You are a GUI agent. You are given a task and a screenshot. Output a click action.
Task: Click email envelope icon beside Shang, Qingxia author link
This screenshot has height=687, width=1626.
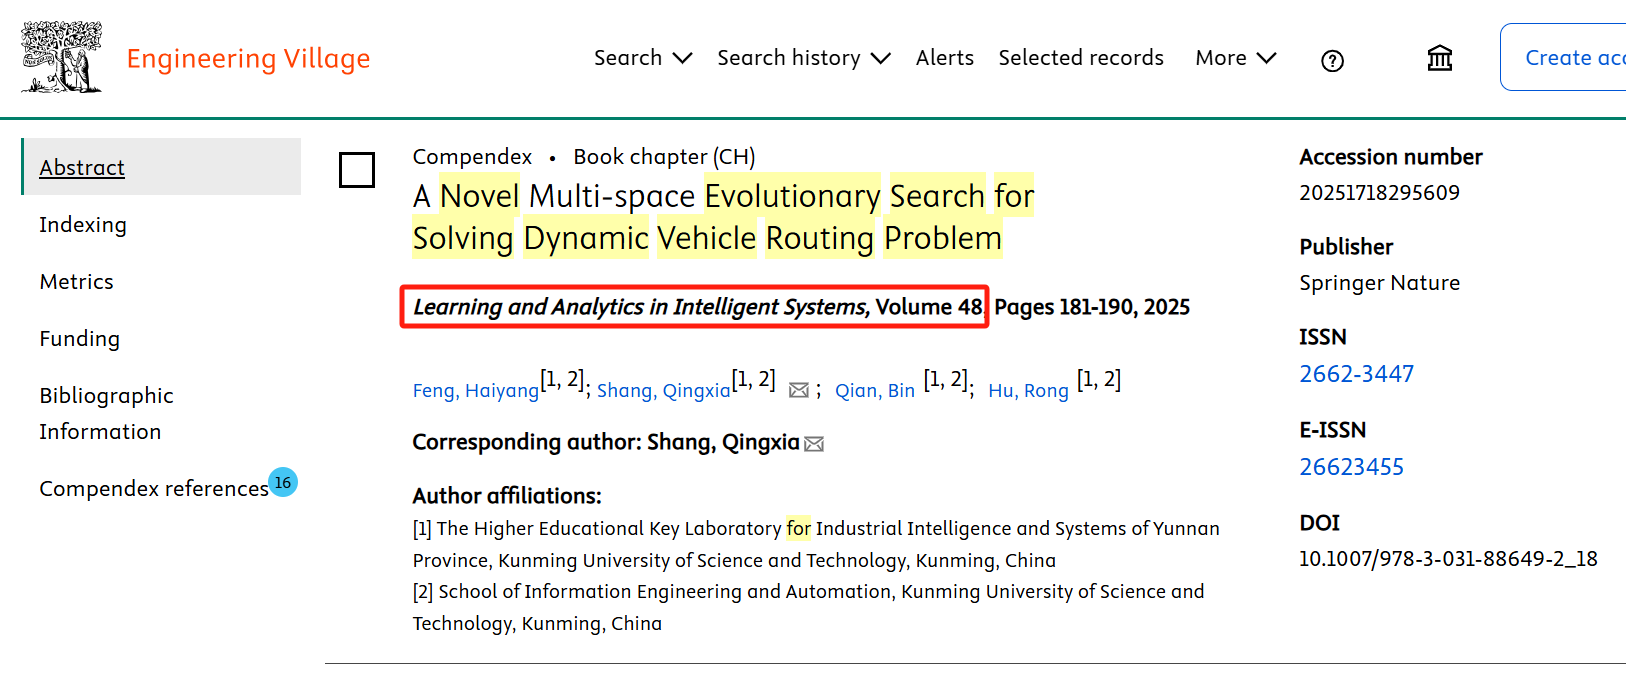[x=798, y=390]
